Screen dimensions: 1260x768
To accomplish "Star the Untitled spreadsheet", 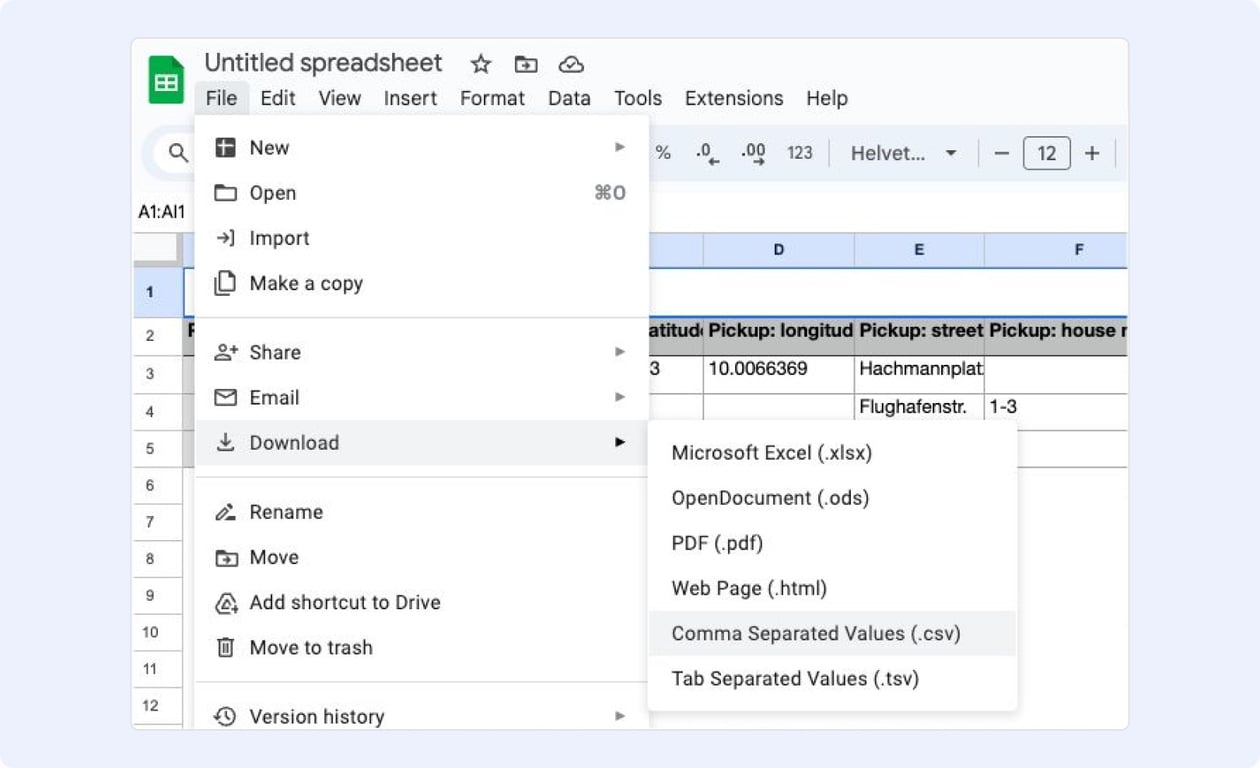I will 481,64.
